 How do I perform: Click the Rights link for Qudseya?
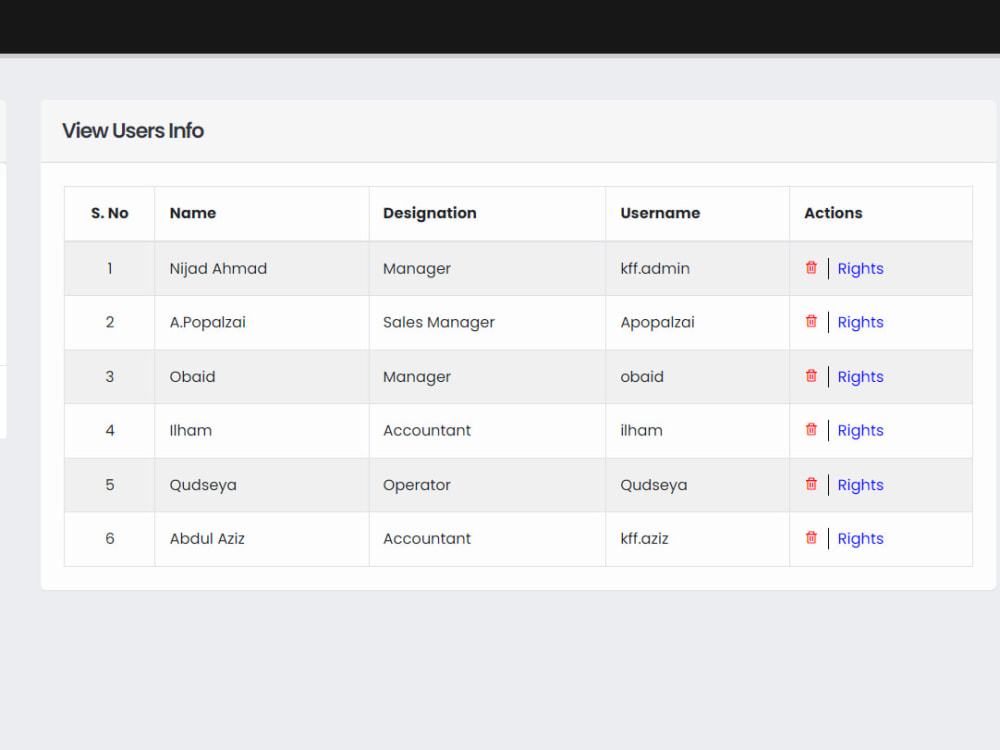point(860,485)
